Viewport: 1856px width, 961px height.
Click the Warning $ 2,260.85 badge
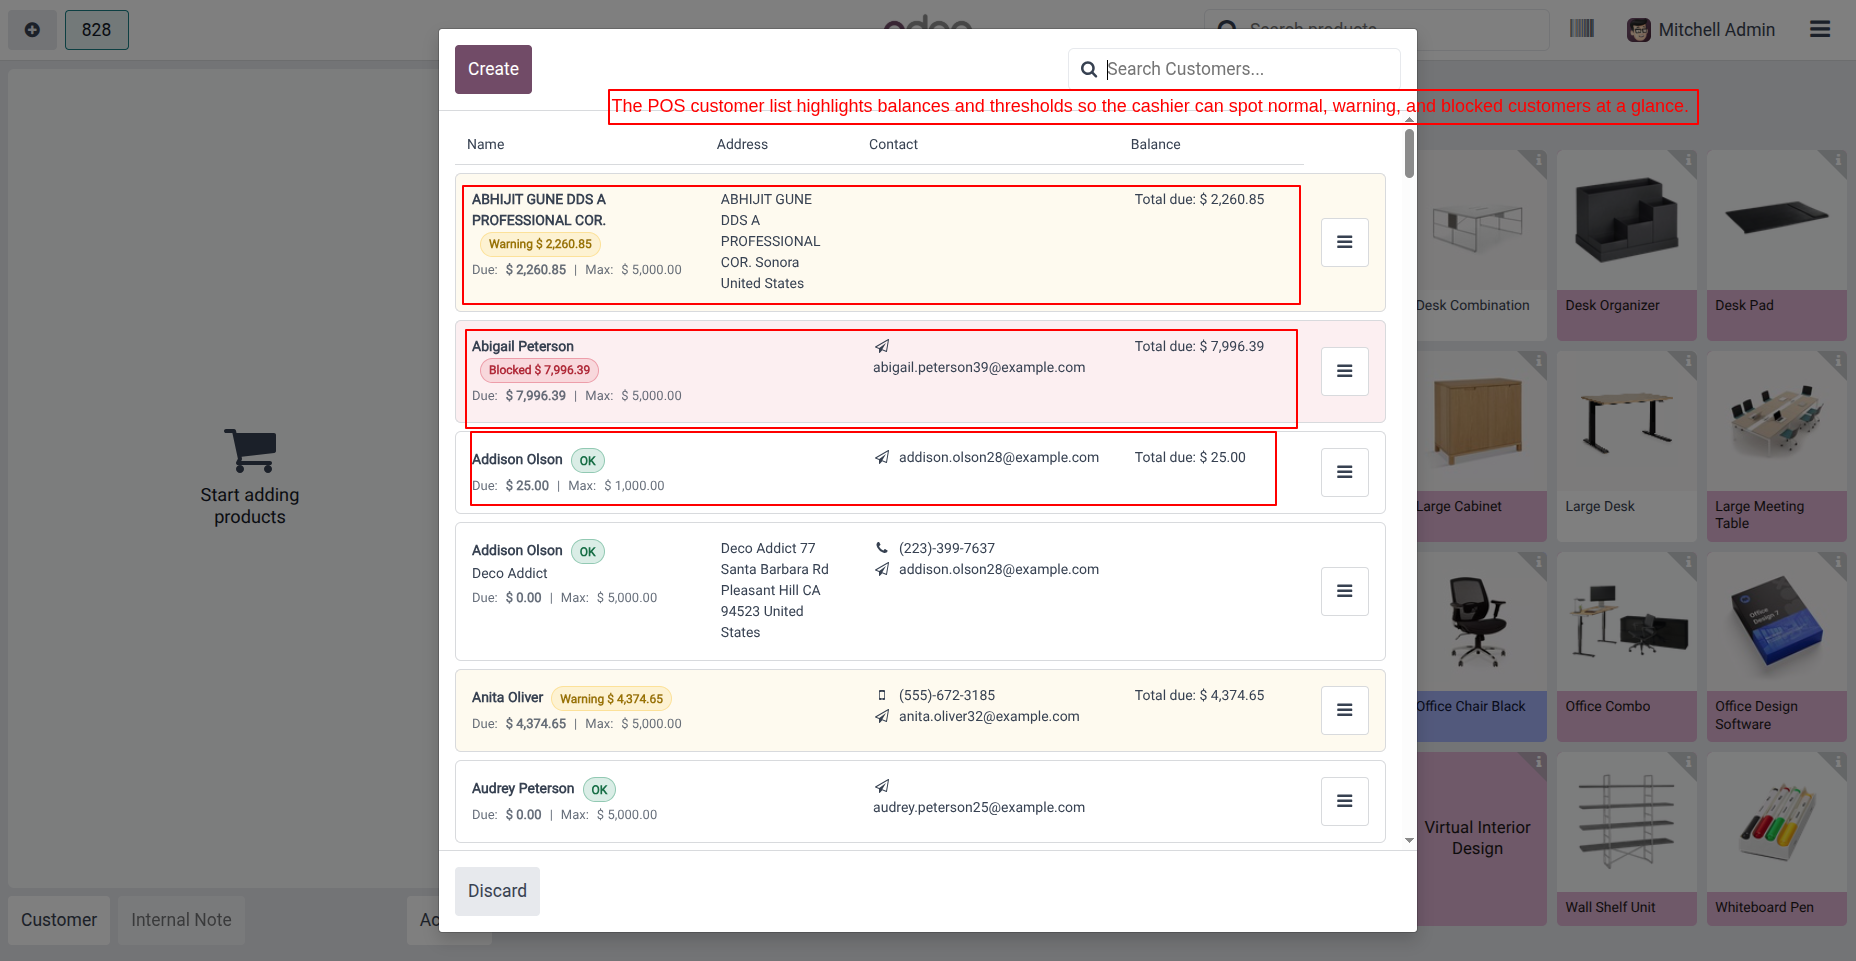point(540,244)
